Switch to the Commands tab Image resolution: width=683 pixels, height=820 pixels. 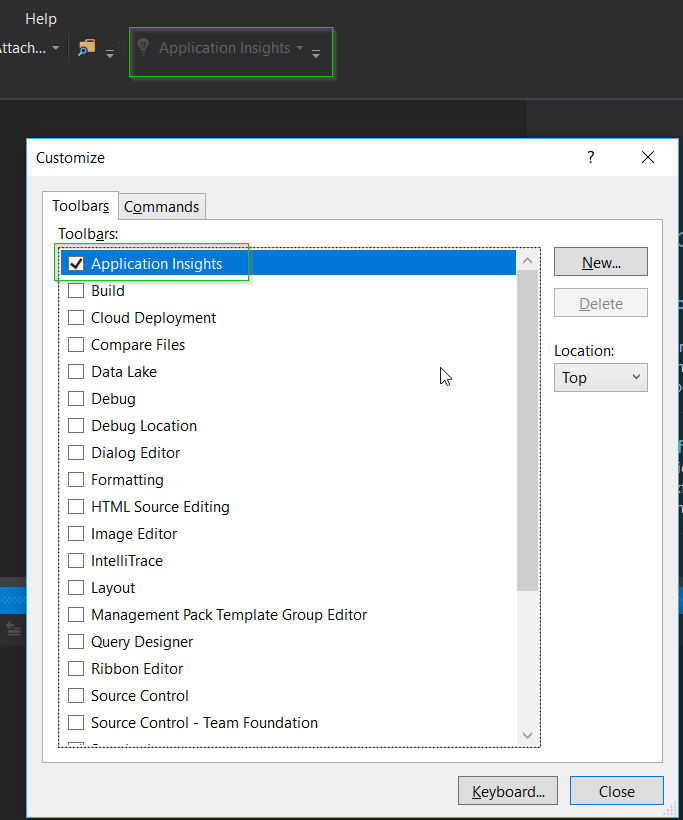coord(162,207)
